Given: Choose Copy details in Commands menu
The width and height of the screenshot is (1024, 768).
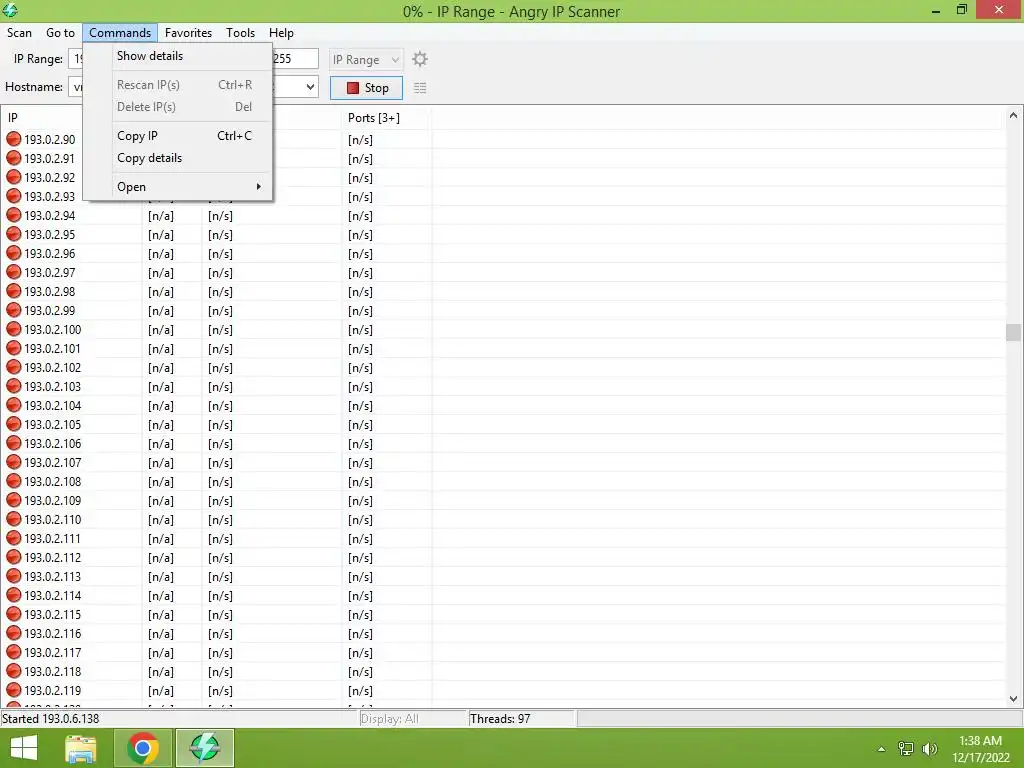Looking at the screenshot, I should pos(189,158).
